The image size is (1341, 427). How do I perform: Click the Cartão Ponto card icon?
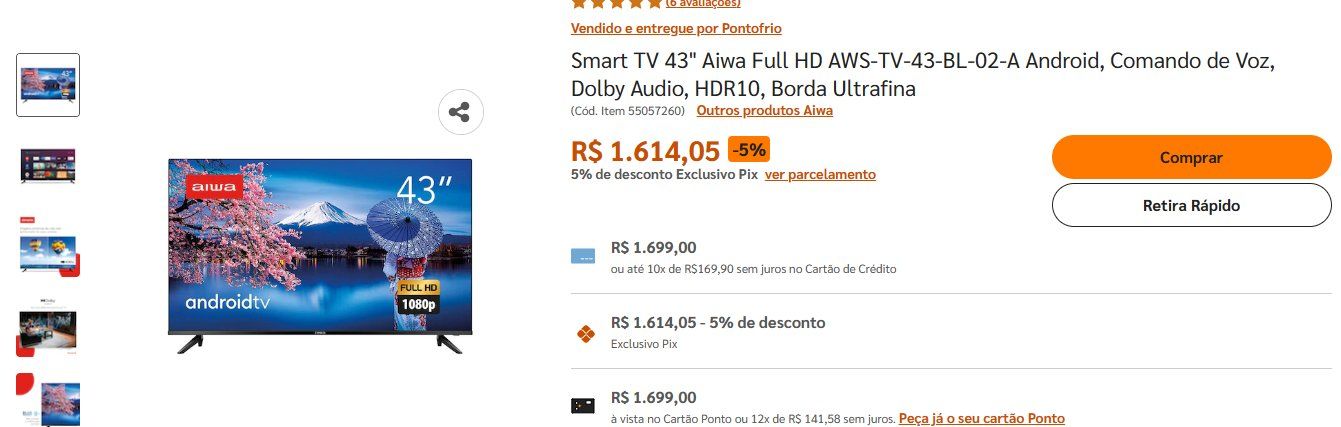pyautogui.click(x=583, y=405)
